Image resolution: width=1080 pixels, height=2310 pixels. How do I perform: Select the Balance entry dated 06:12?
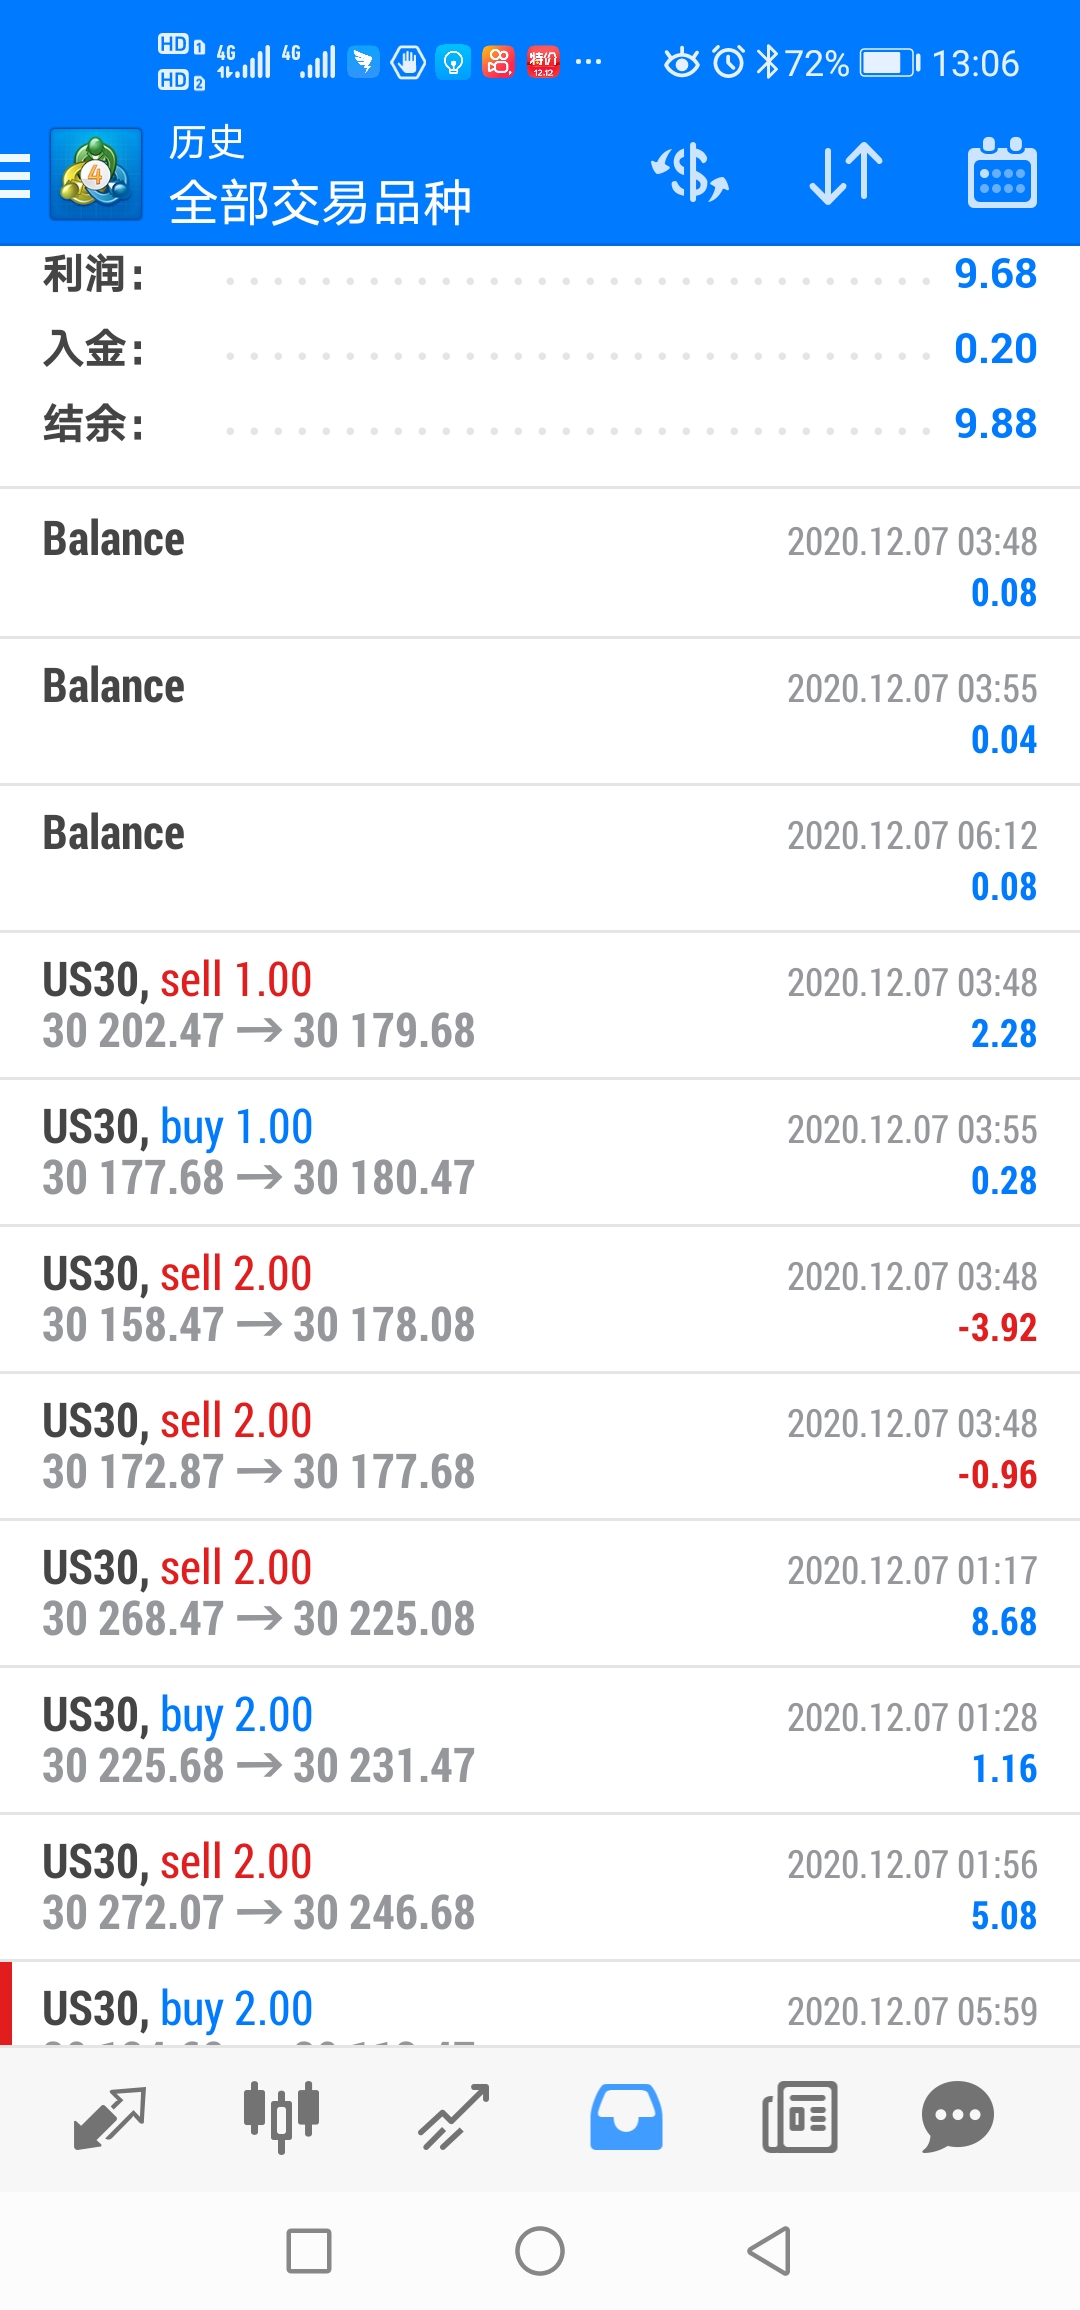[540, 858]
